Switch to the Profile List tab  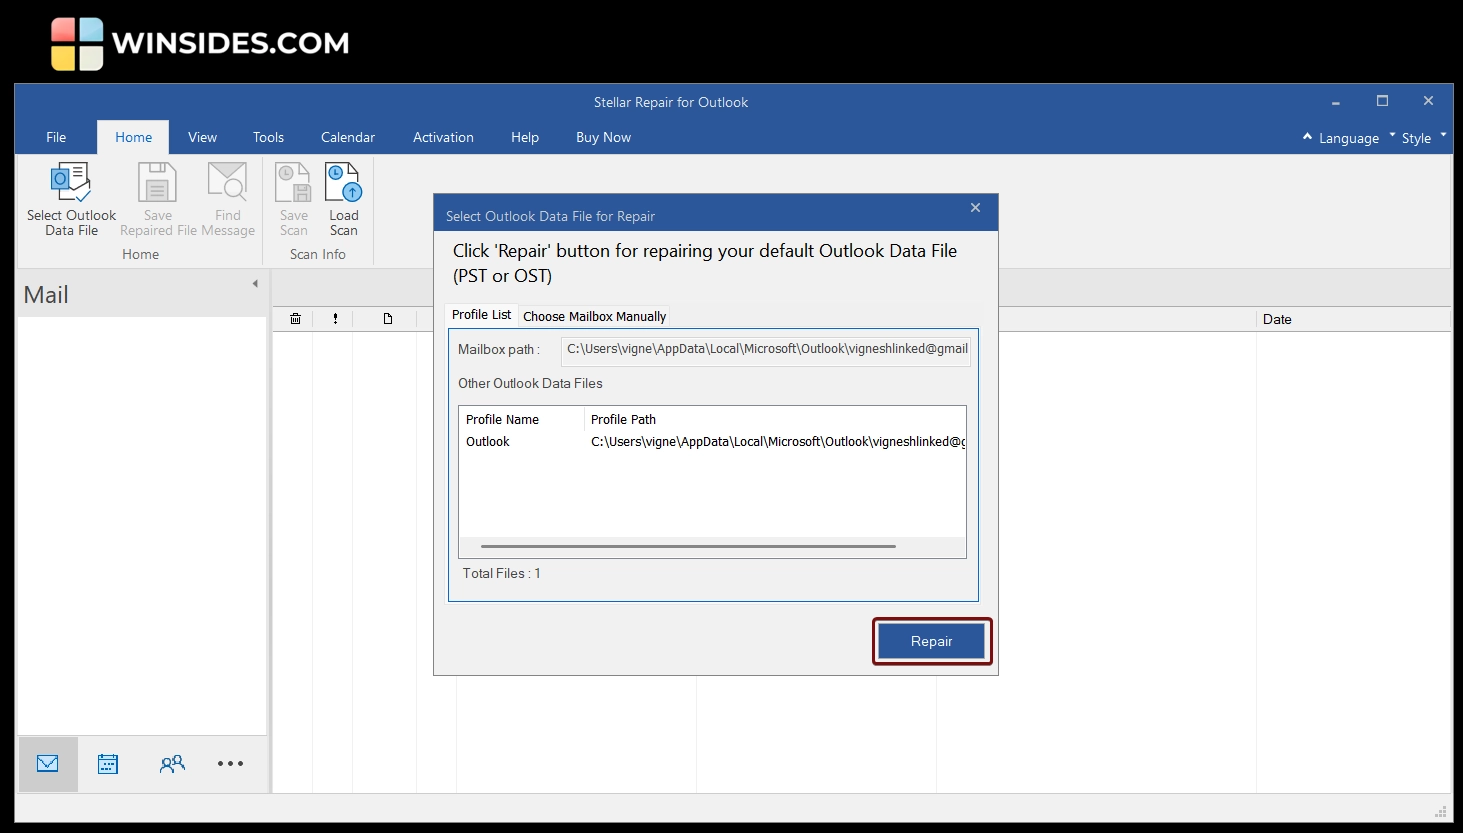coord(481,315)
